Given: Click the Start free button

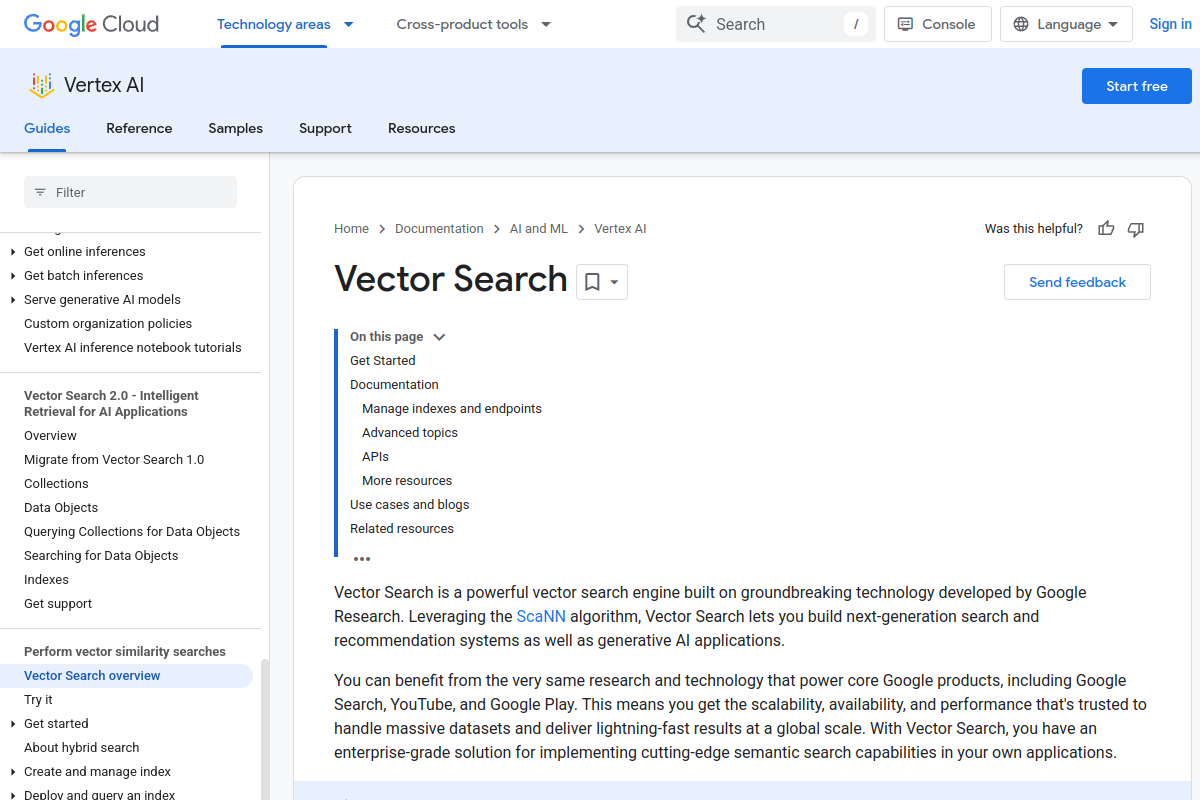Looking at the screenshot, I should pos(1136,86).
